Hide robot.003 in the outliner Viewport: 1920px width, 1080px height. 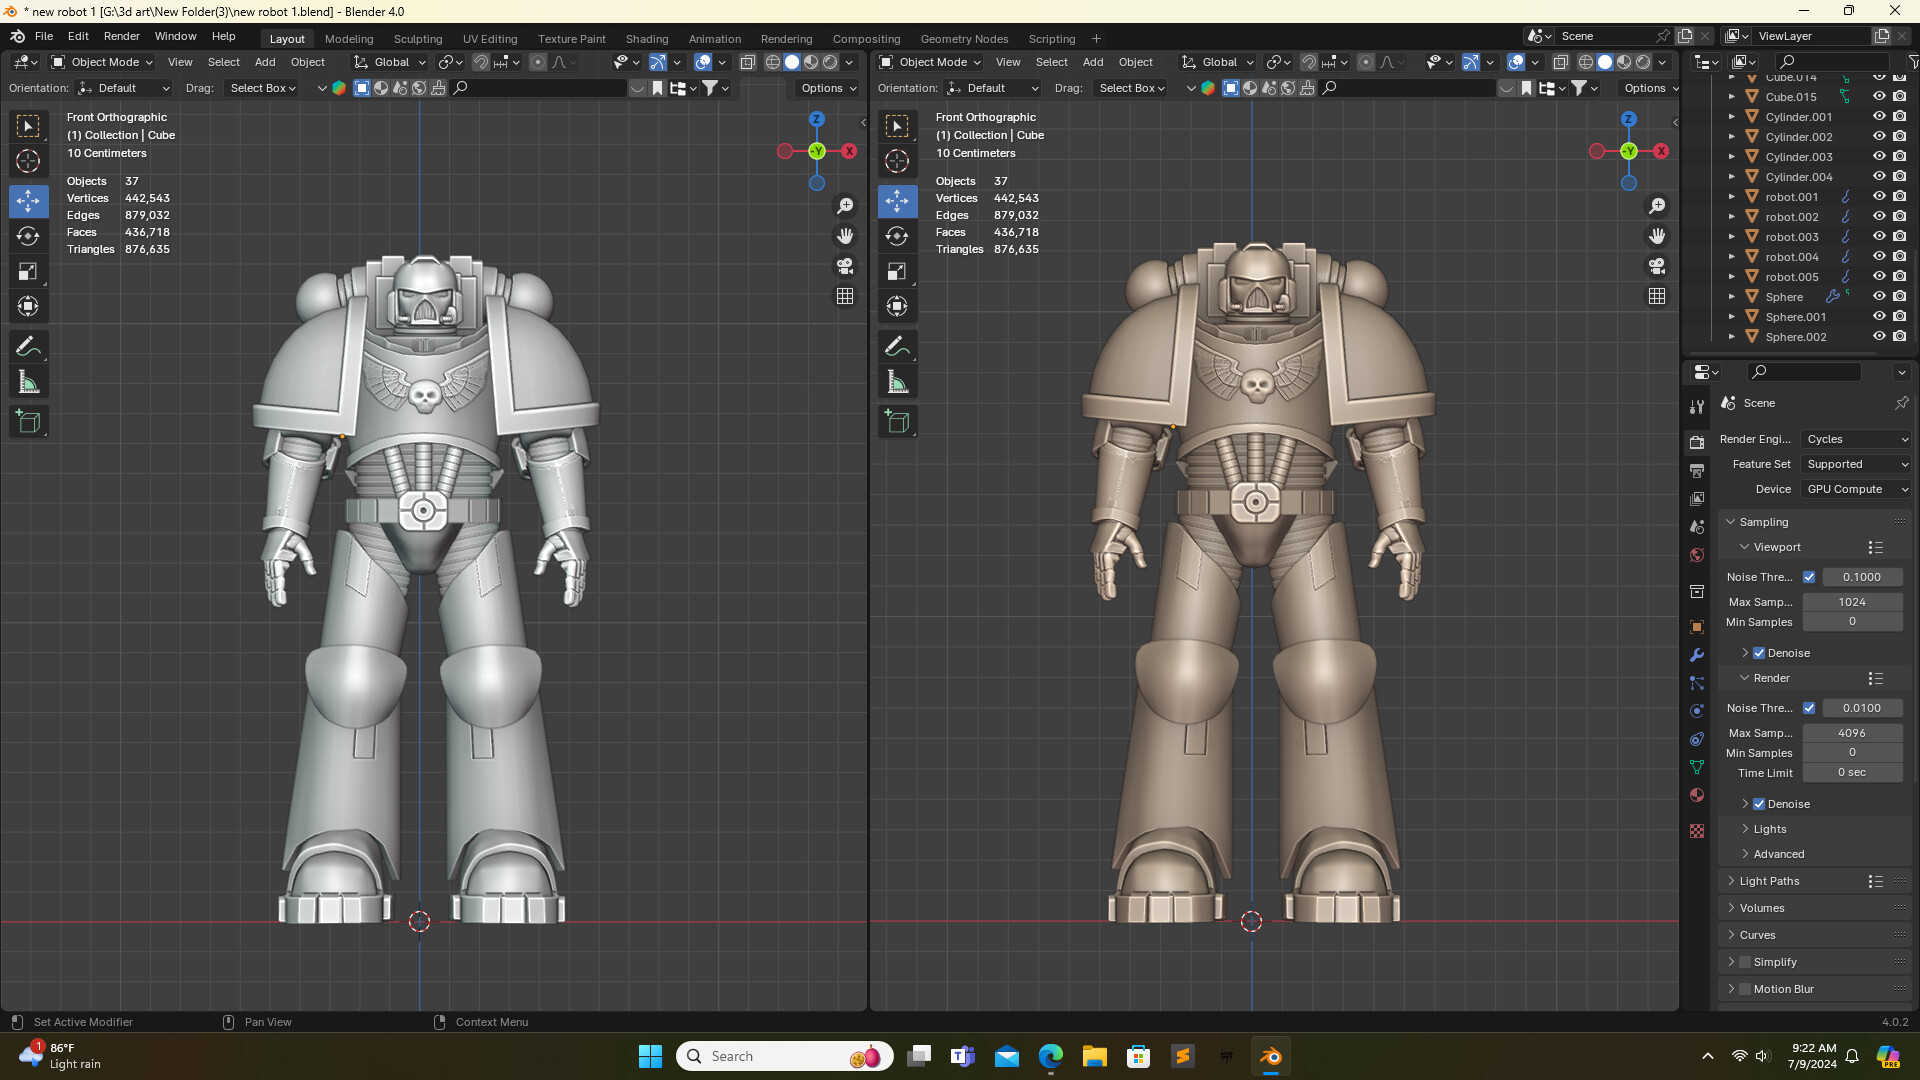pyautogui.click(x=1879, y=237)
